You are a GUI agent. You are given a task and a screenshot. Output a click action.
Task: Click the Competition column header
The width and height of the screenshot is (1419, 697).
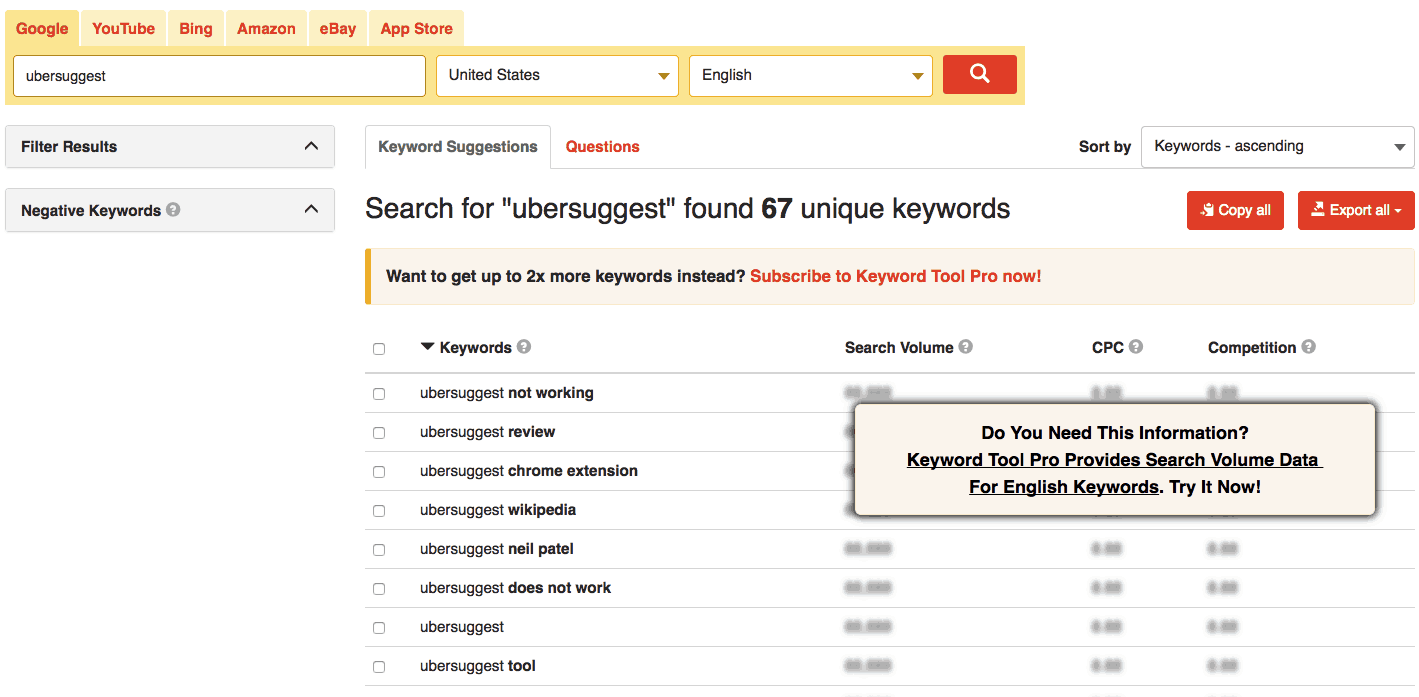click(1252, 348)
